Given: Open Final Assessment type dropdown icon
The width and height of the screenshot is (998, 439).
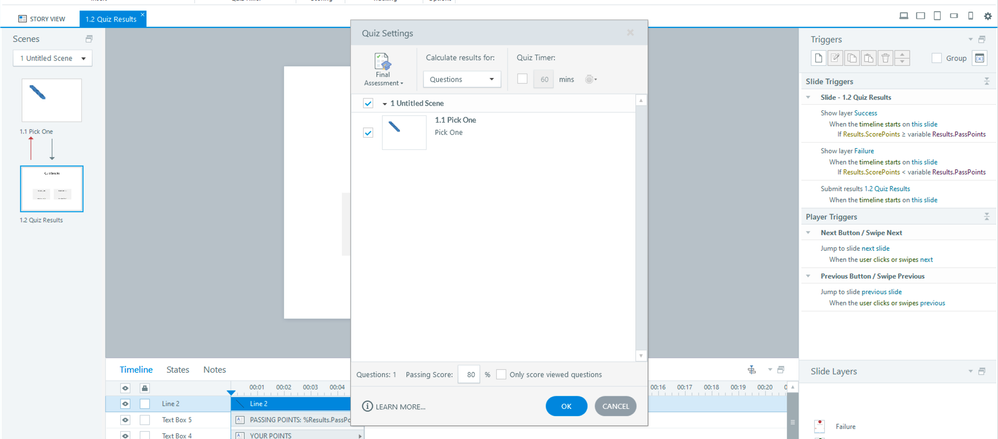Looking at the screenshot, I should [x=383, y=69].
